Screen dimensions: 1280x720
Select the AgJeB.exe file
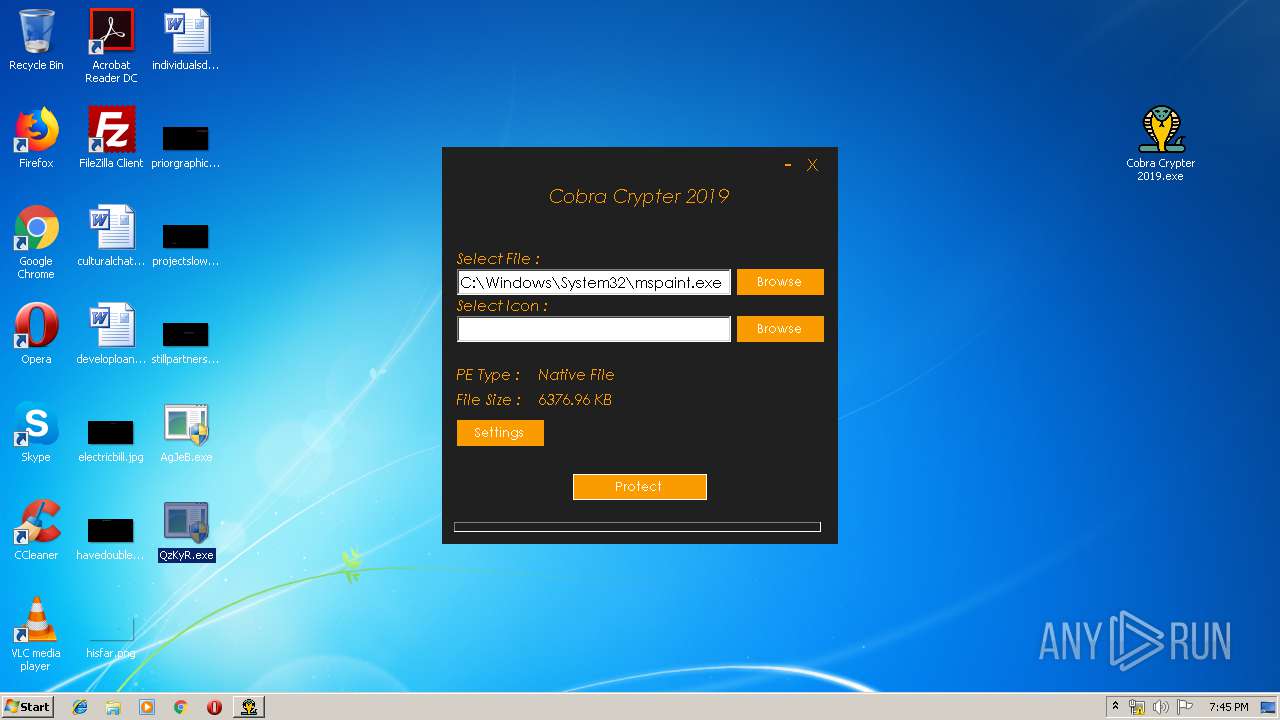(186, 432)
